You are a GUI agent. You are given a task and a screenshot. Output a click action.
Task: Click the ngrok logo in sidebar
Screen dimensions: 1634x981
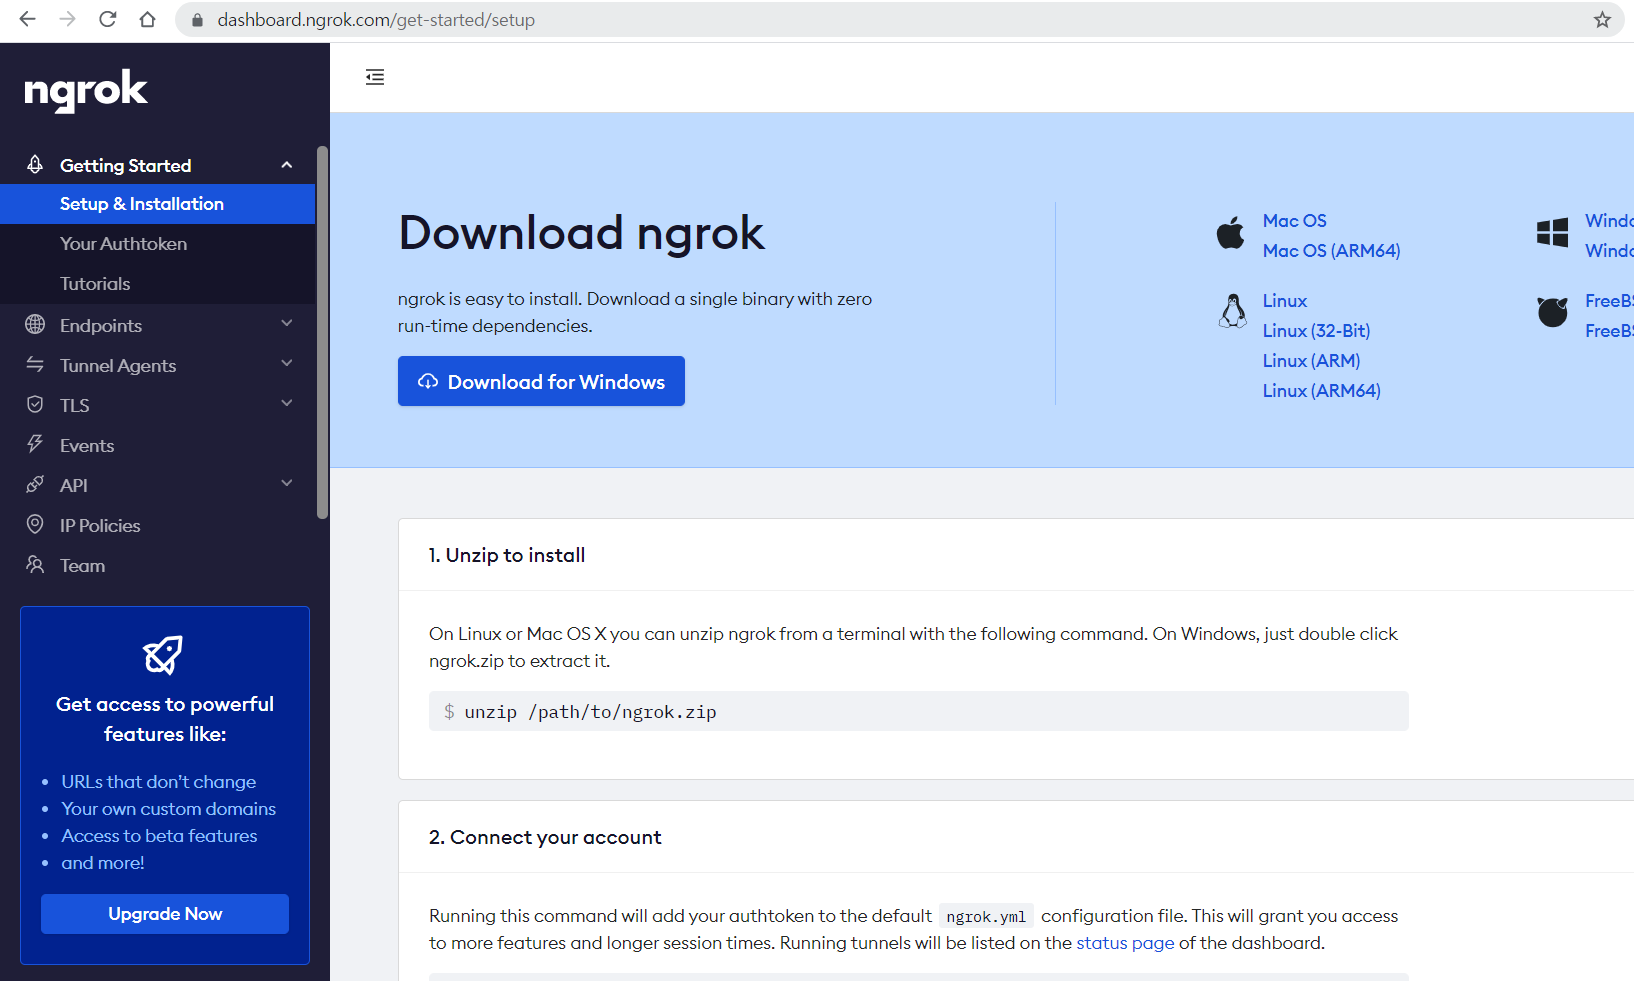pos(86,90)
